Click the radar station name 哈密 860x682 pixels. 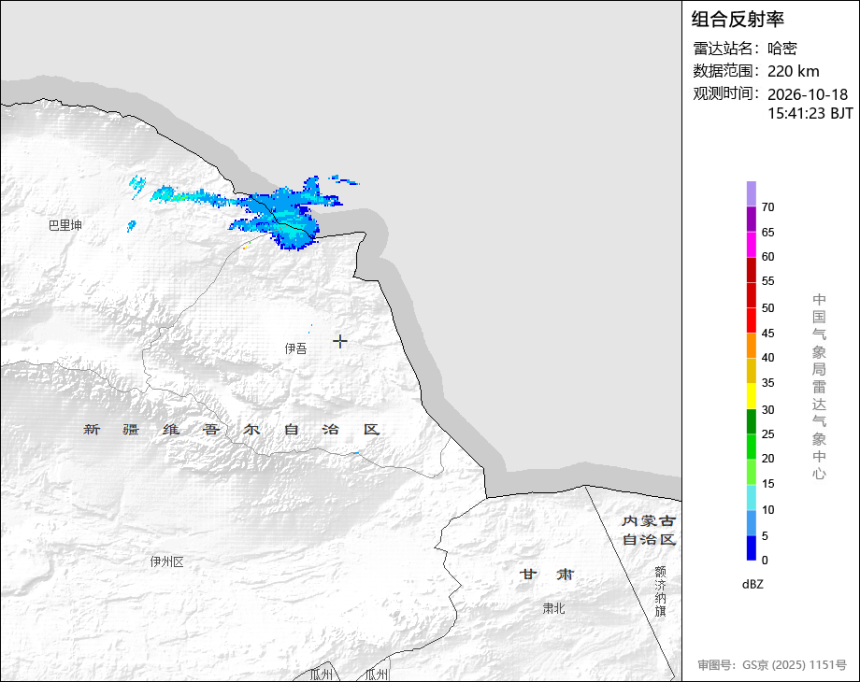point(782,48)
